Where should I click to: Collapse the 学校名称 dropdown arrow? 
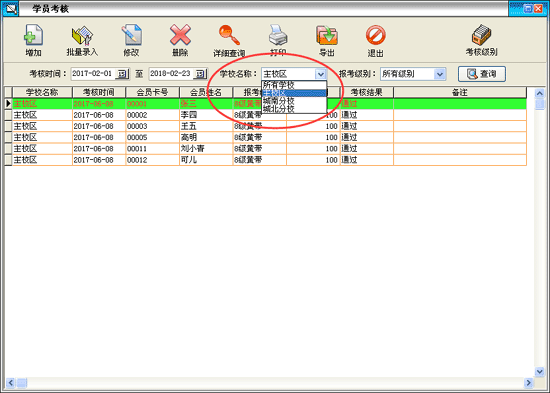321,74
